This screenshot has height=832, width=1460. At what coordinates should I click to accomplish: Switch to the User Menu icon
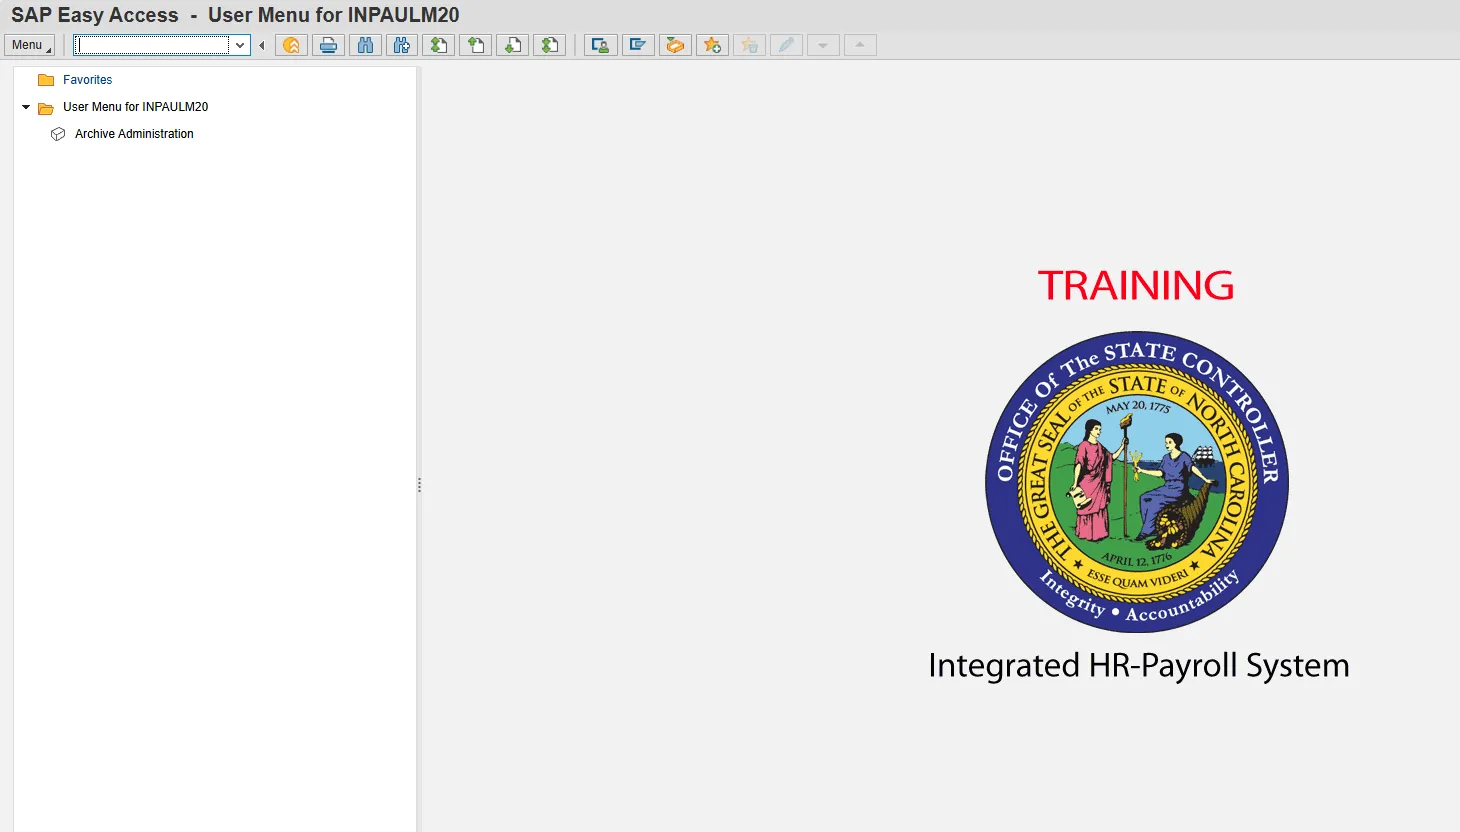[600, 45]
